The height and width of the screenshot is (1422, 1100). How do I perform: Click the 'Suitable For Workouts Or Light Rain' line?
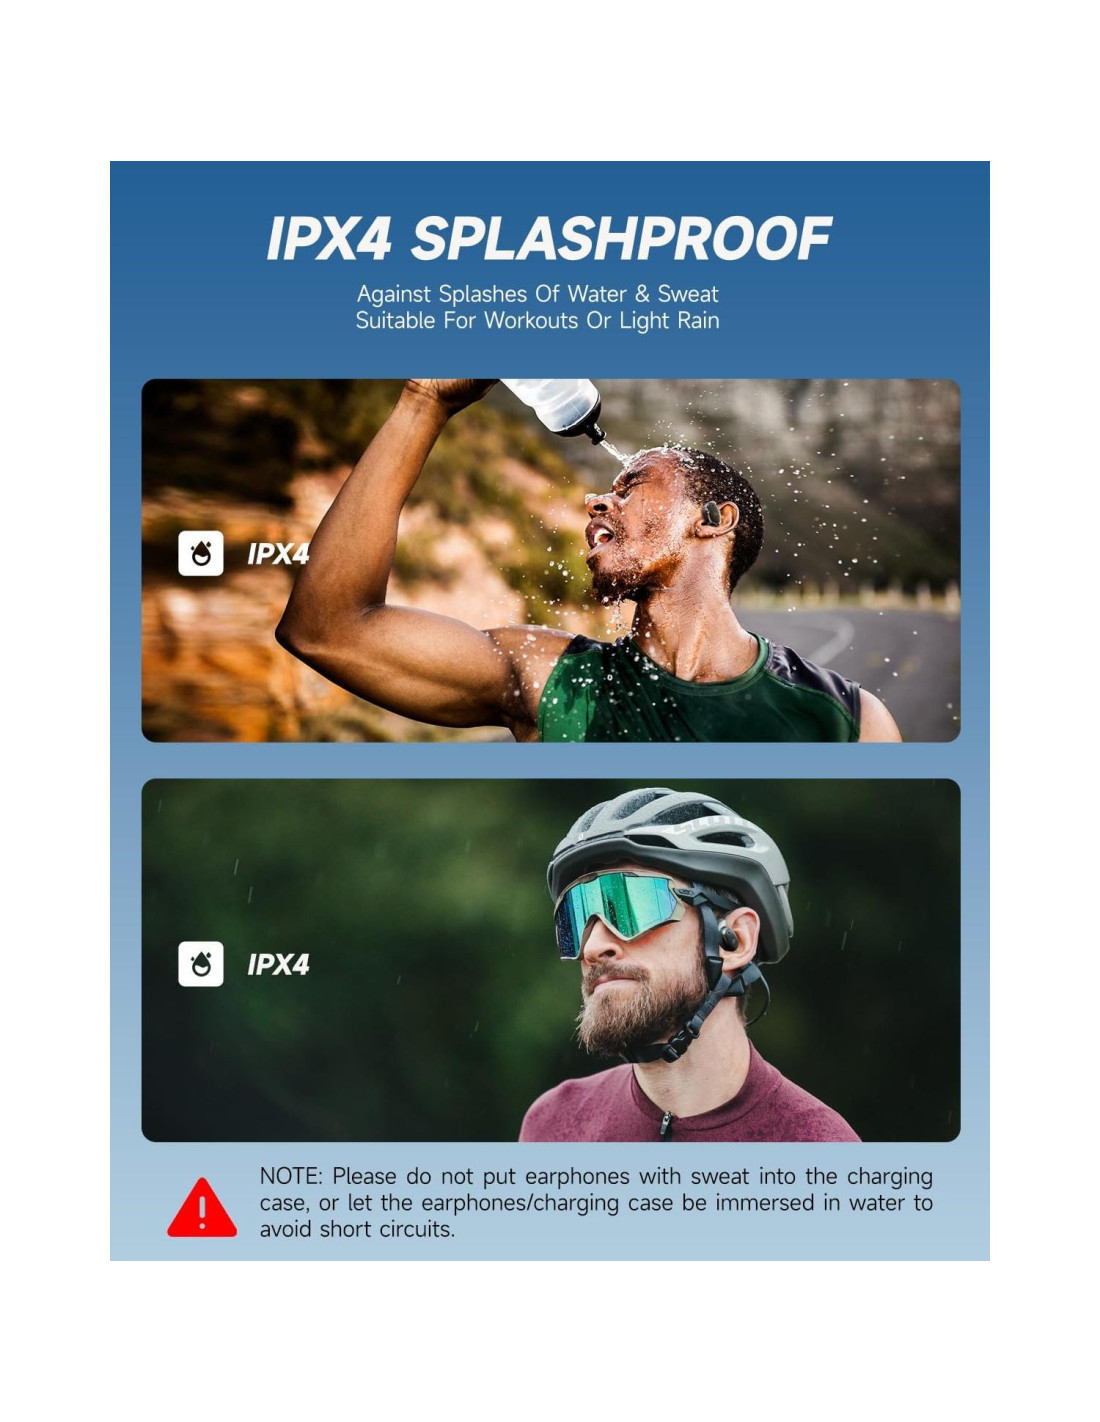pos(538,321)
